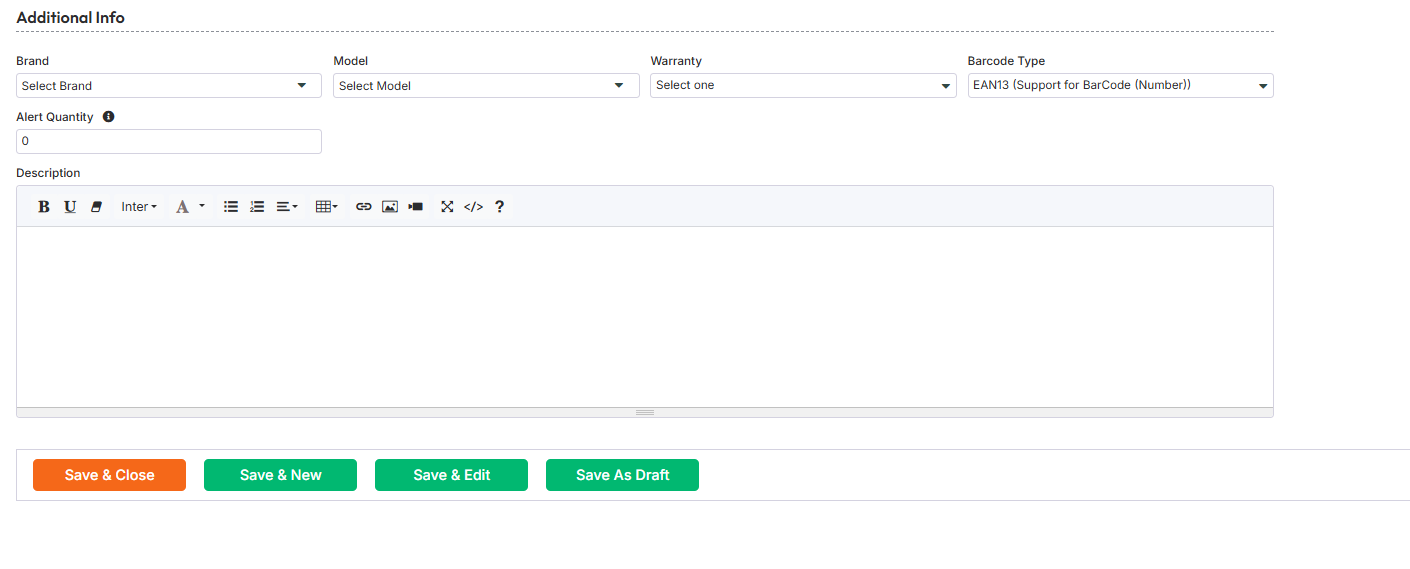The height and width of the screenshot is (569, 1410).
Task: Click the Save & Close button
Action: [x=109, y=475]
